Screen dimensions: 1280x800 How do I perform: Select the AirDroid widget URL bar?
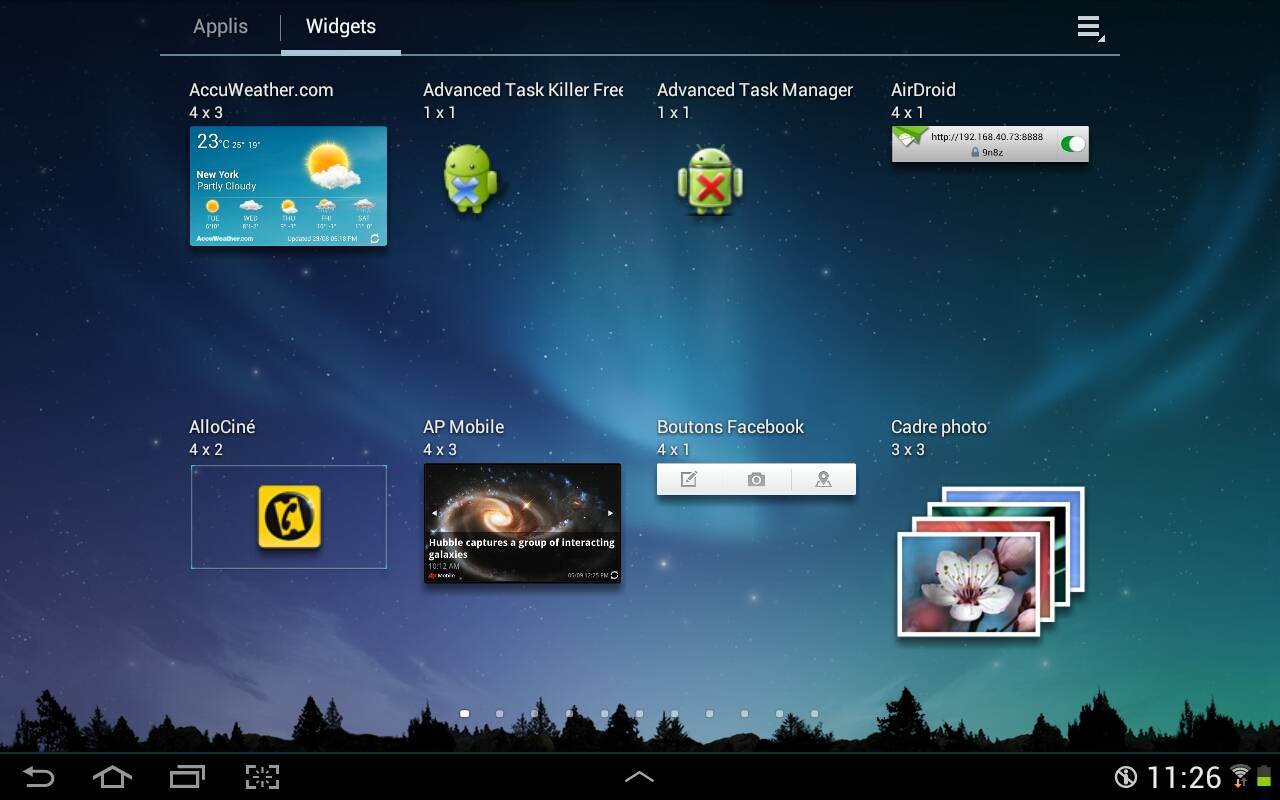989,144
